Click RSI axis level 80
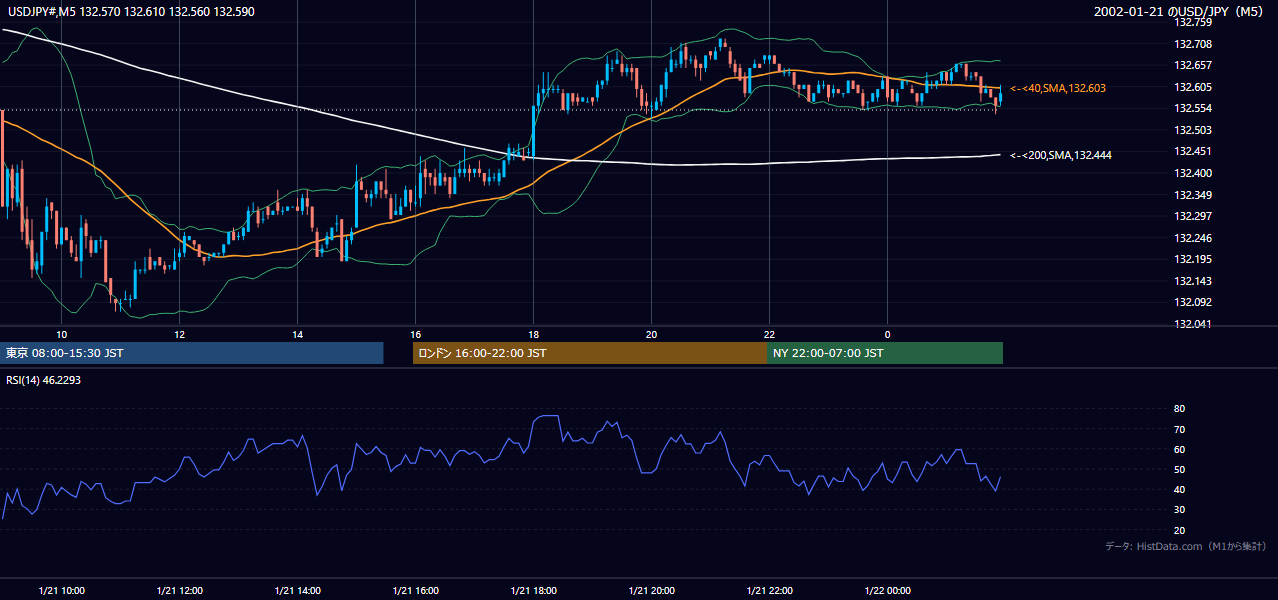1278x600 pixels. [x=1180, y=409]
